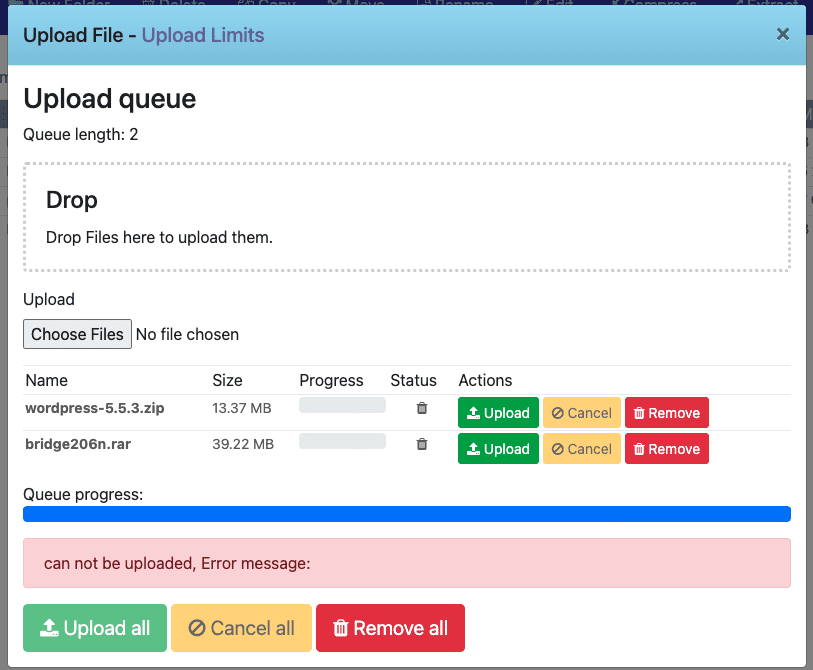Remove wordpress-5.5.3.zip from the queue
This screenshot has height=670, width=813.
point(666,413)
